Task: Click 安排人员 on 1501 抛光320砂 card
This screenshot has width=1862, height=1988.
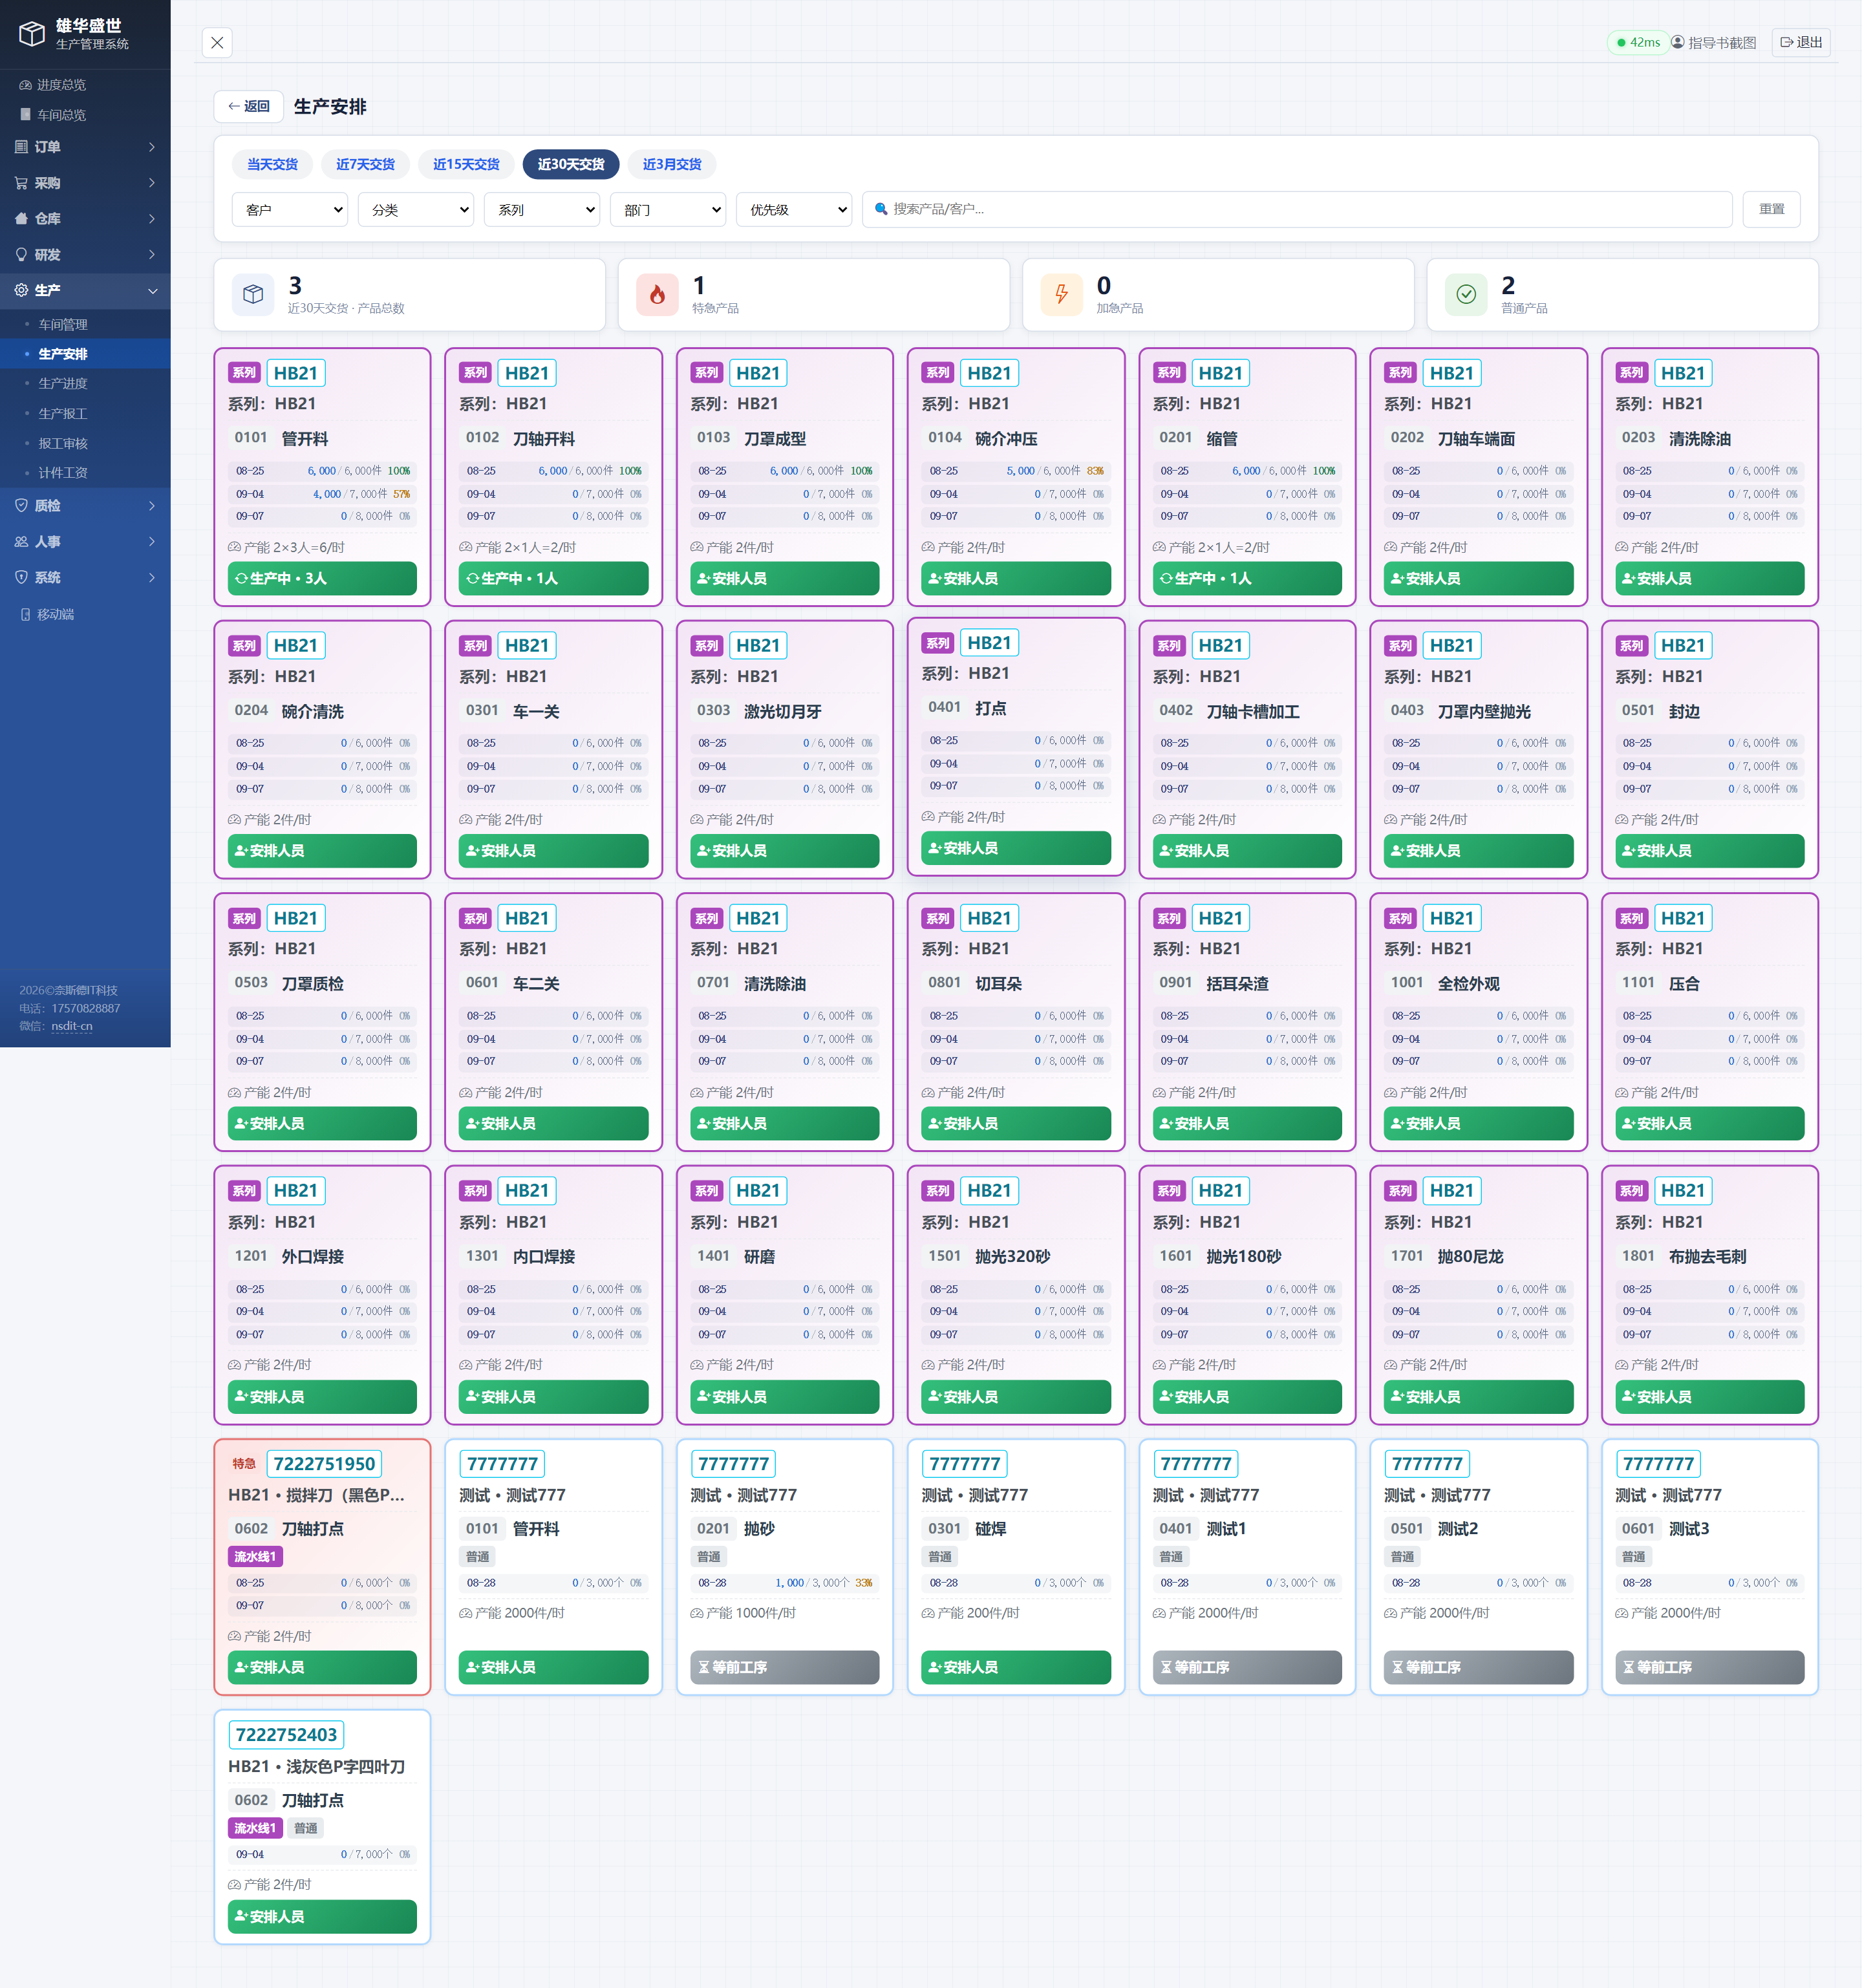Action: coord(1016,1398)
